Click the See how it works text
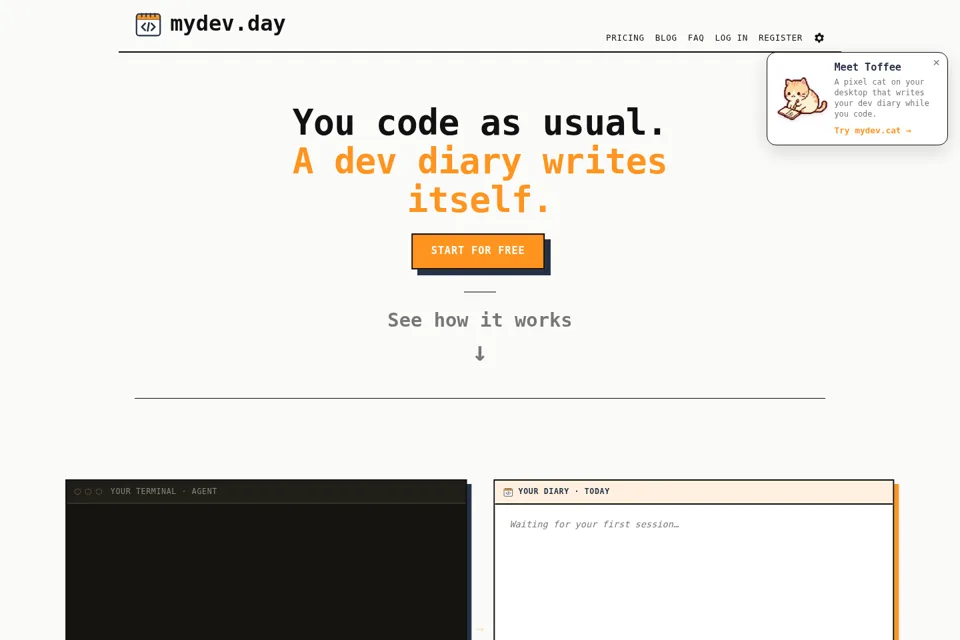 (x=479, y=320)
